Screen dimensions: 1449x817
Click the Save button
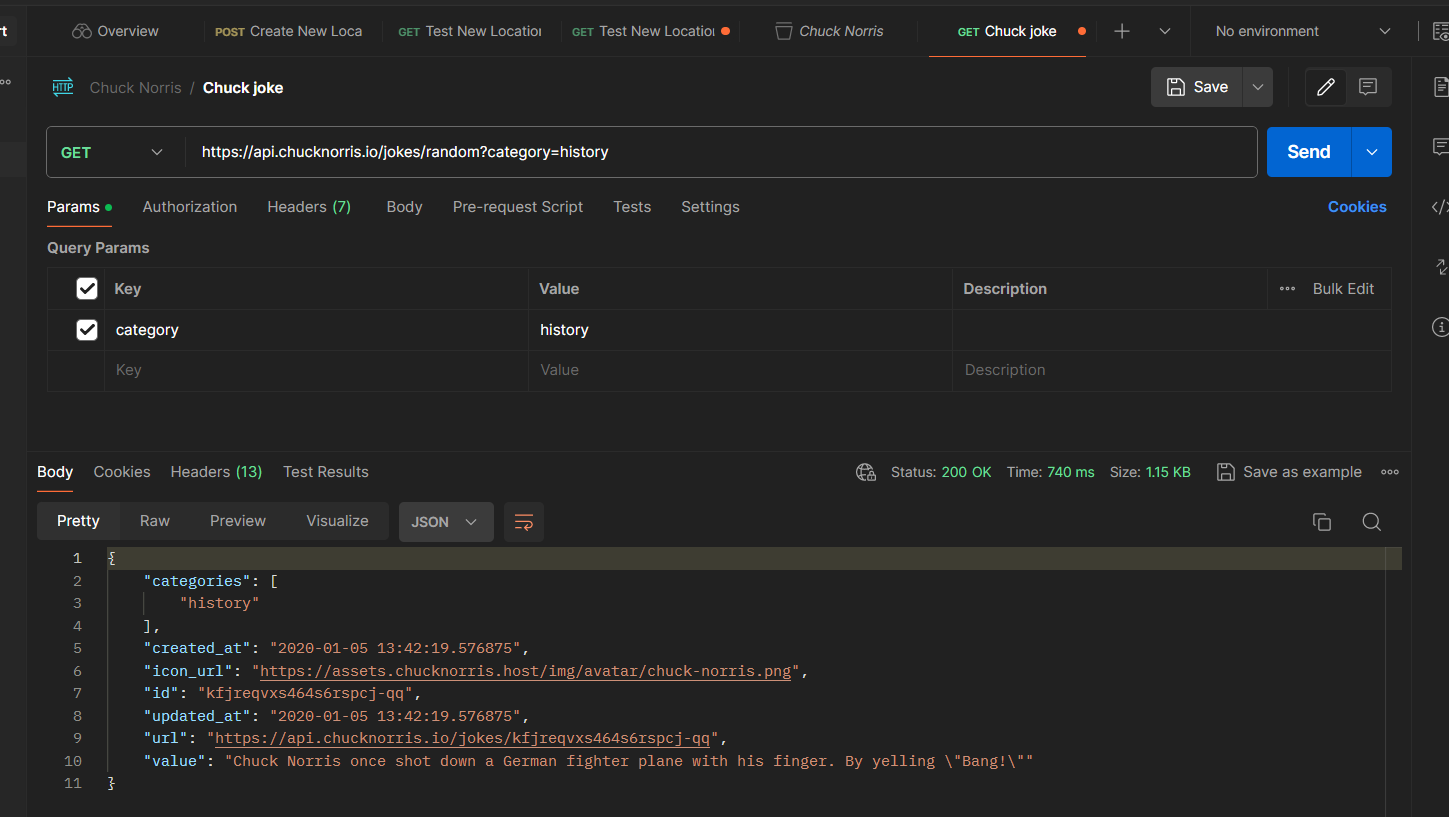(x=1197, y=87)
